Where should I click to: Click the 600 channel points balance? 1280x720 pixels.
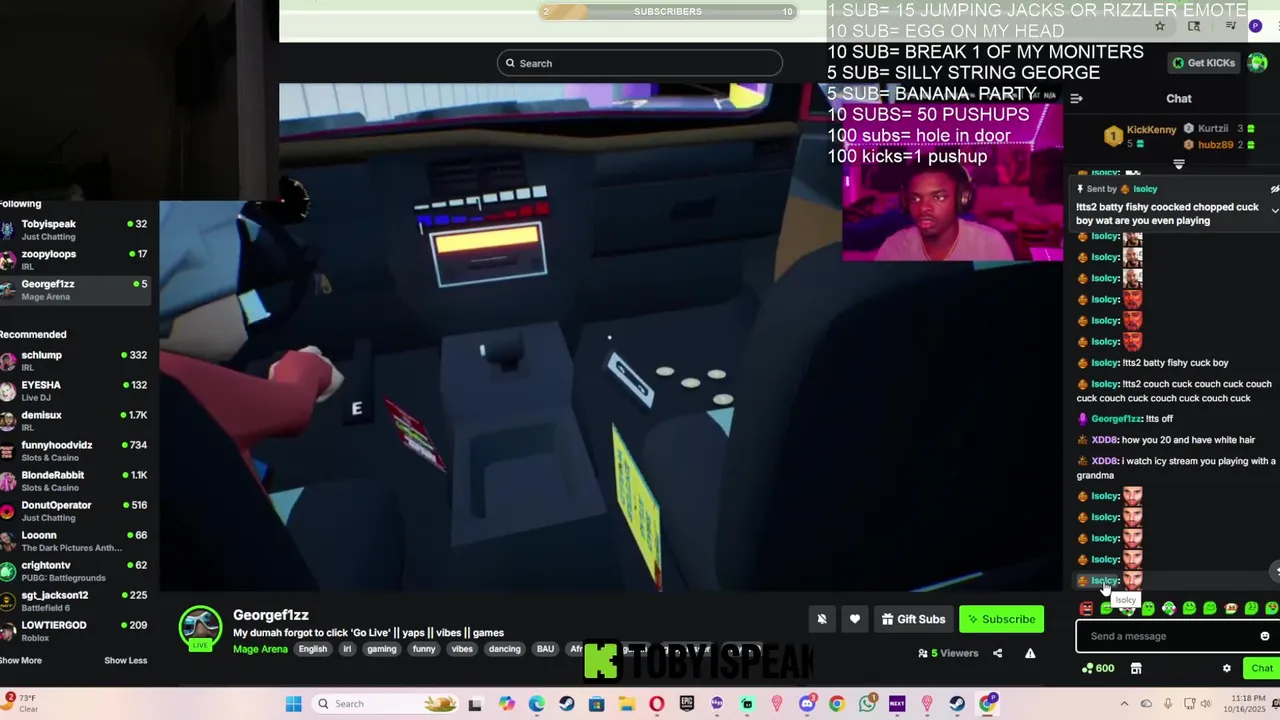pos(1098,668)
